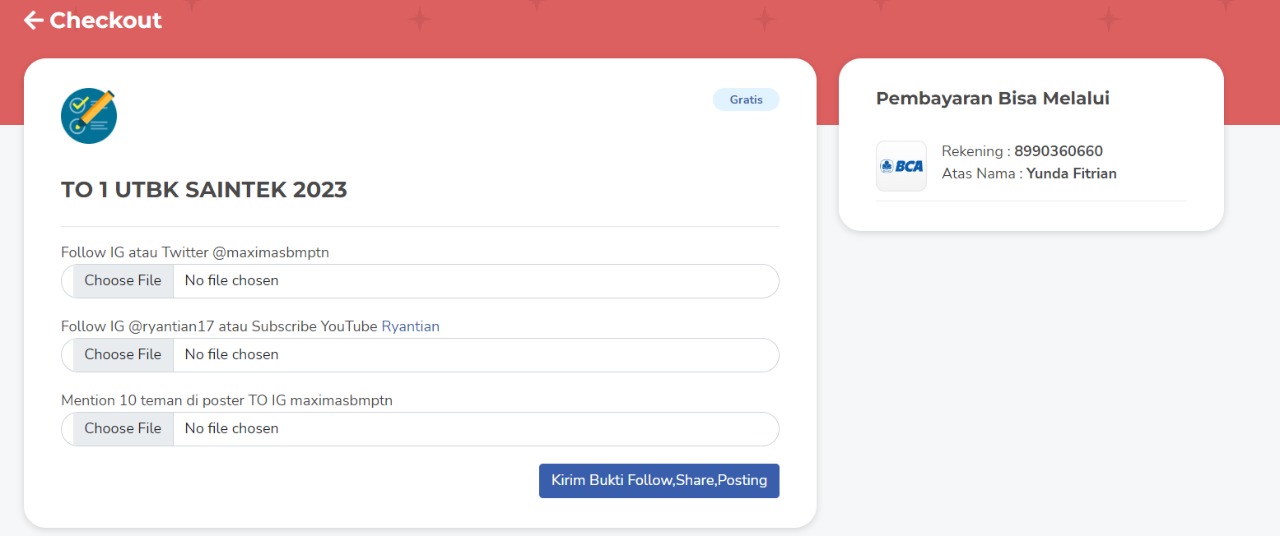Click the account number 8990360660
The image size is (1280, 536).
1058,152
